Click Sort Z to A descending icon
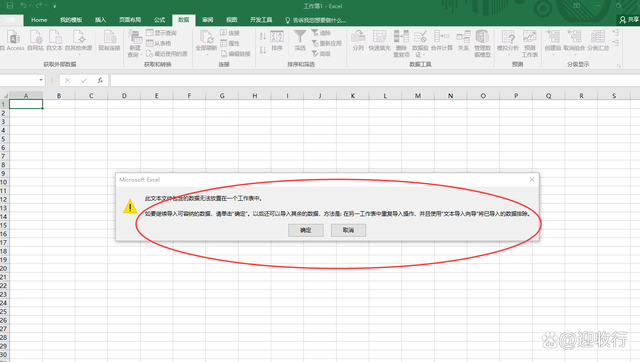This screenshot has height=362, width=640. (x=263, y=50)
